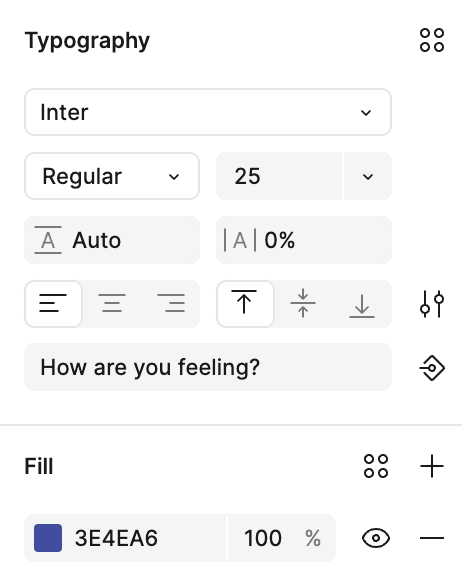The height and width of the screenshot is (568, 462).
Task: Click the apply variable icon beside text content
Action: pos(432,368)
